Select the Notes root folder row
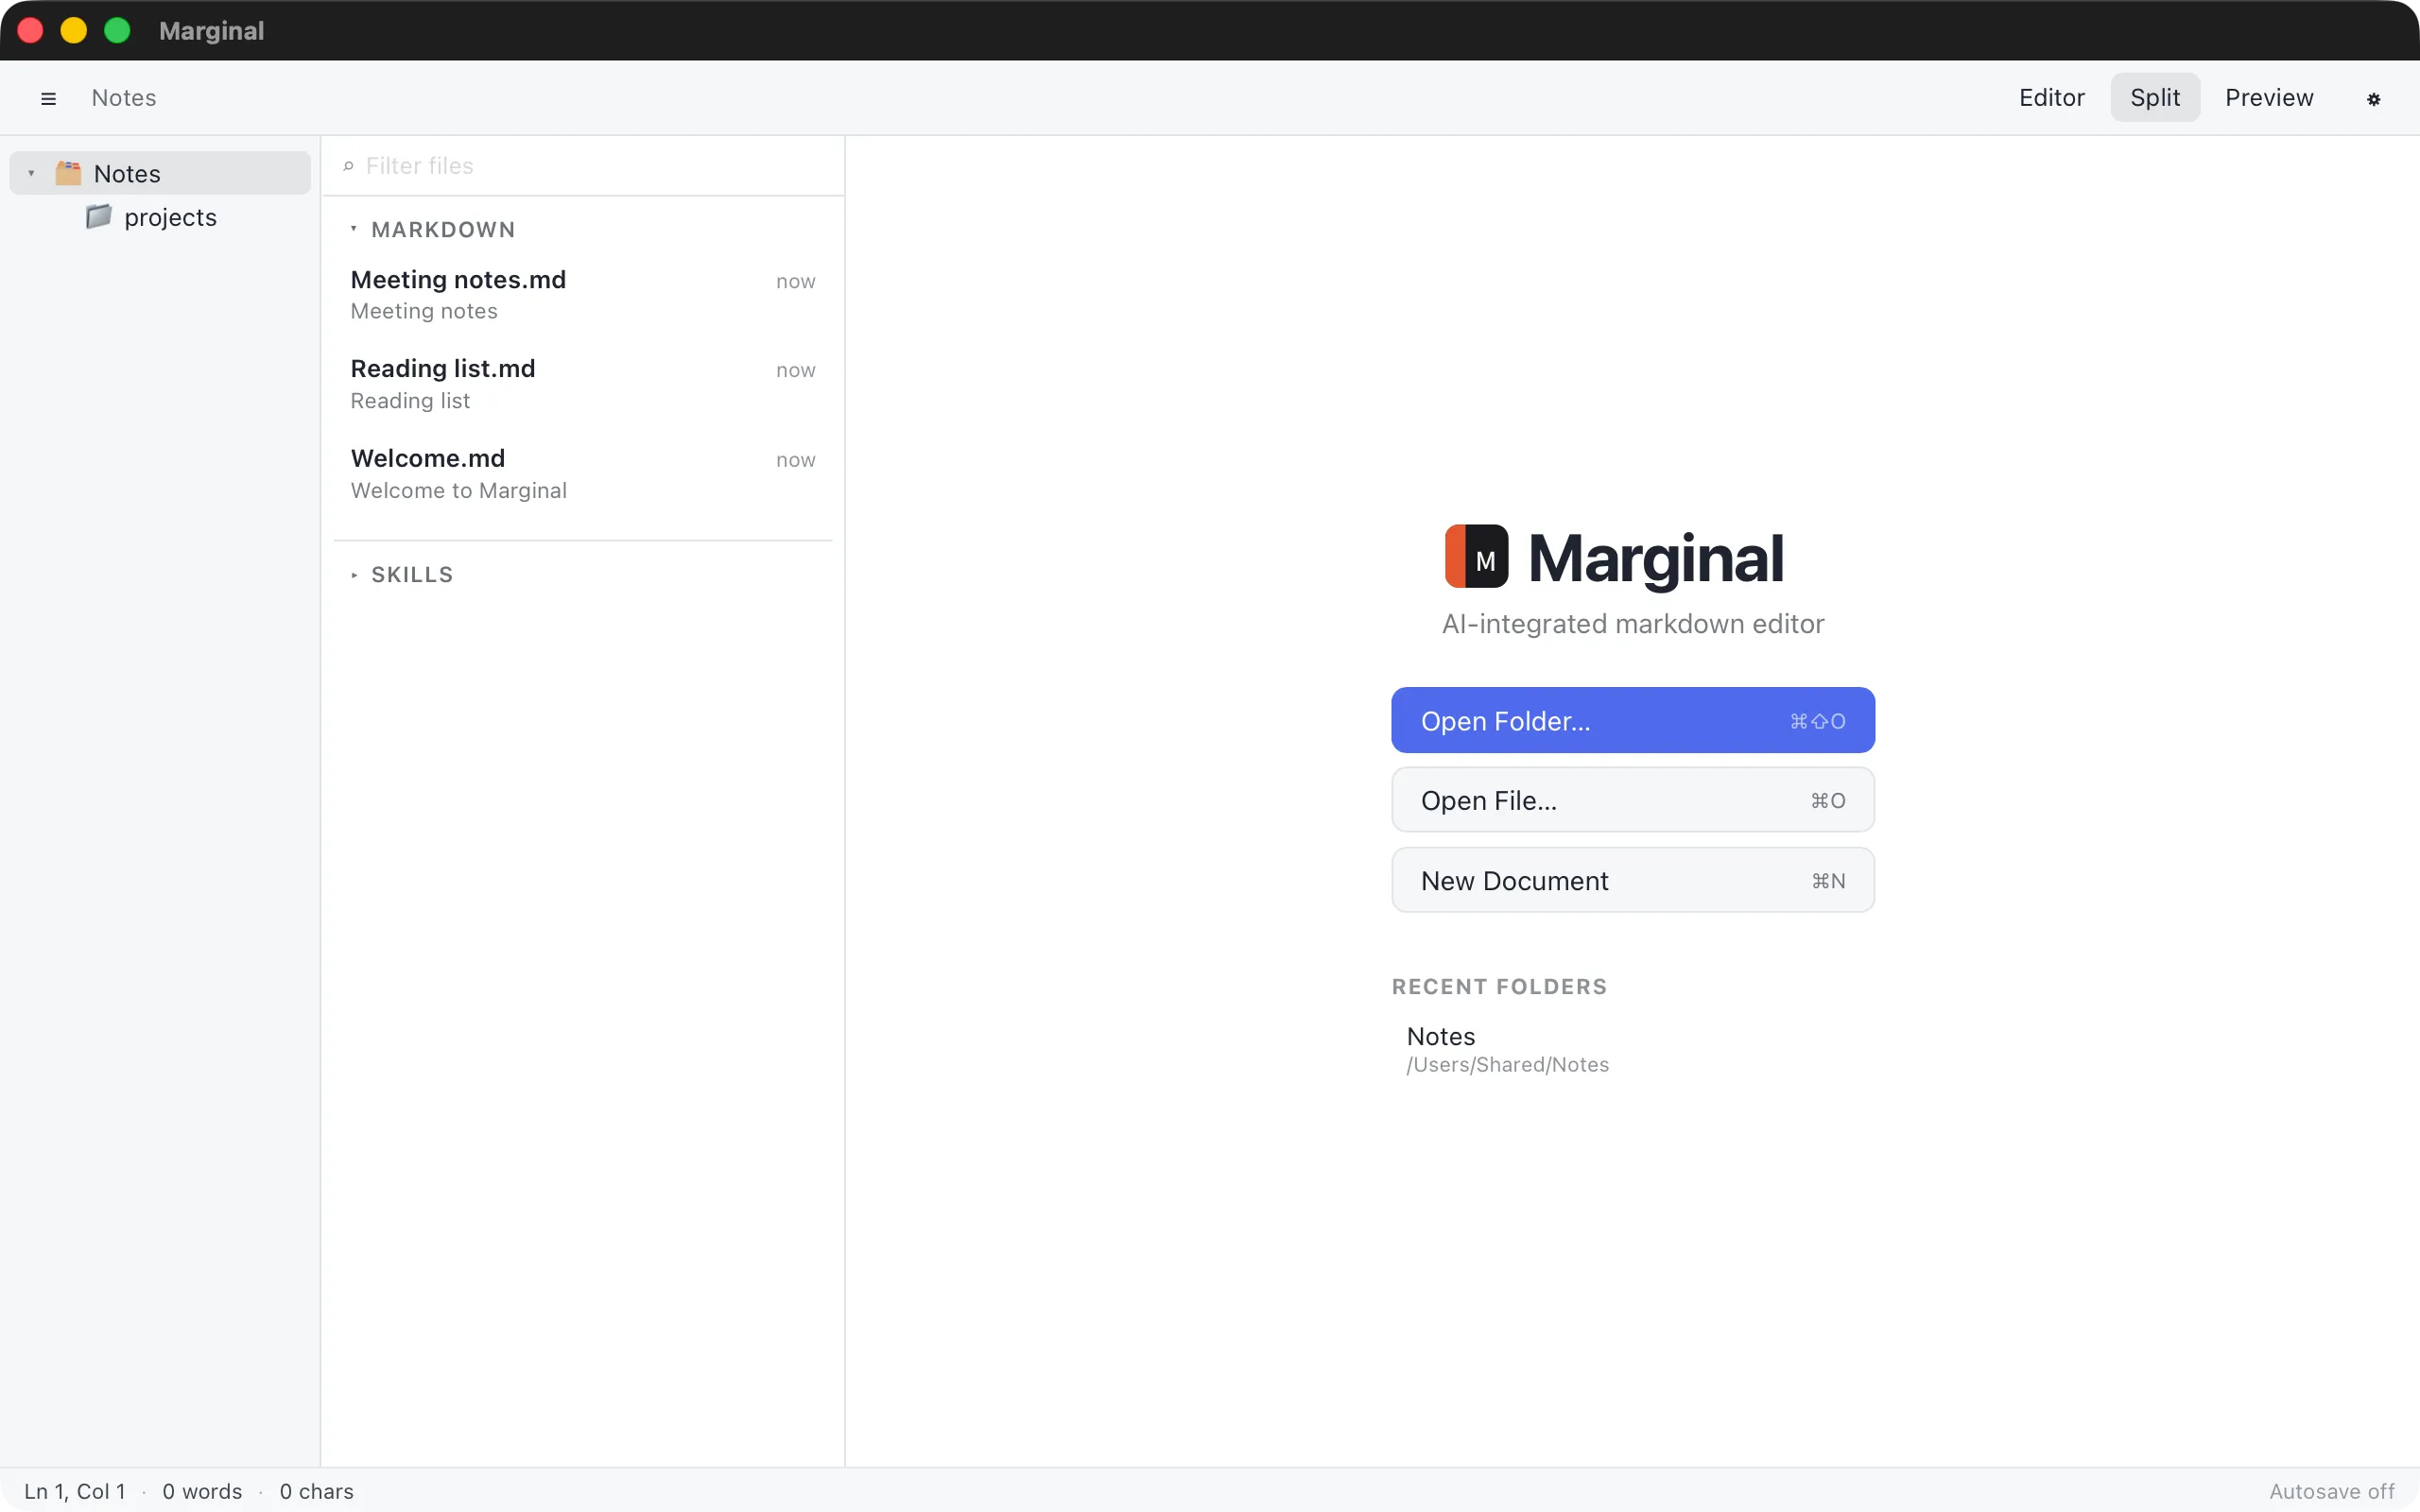 click(x=160, y=173)
